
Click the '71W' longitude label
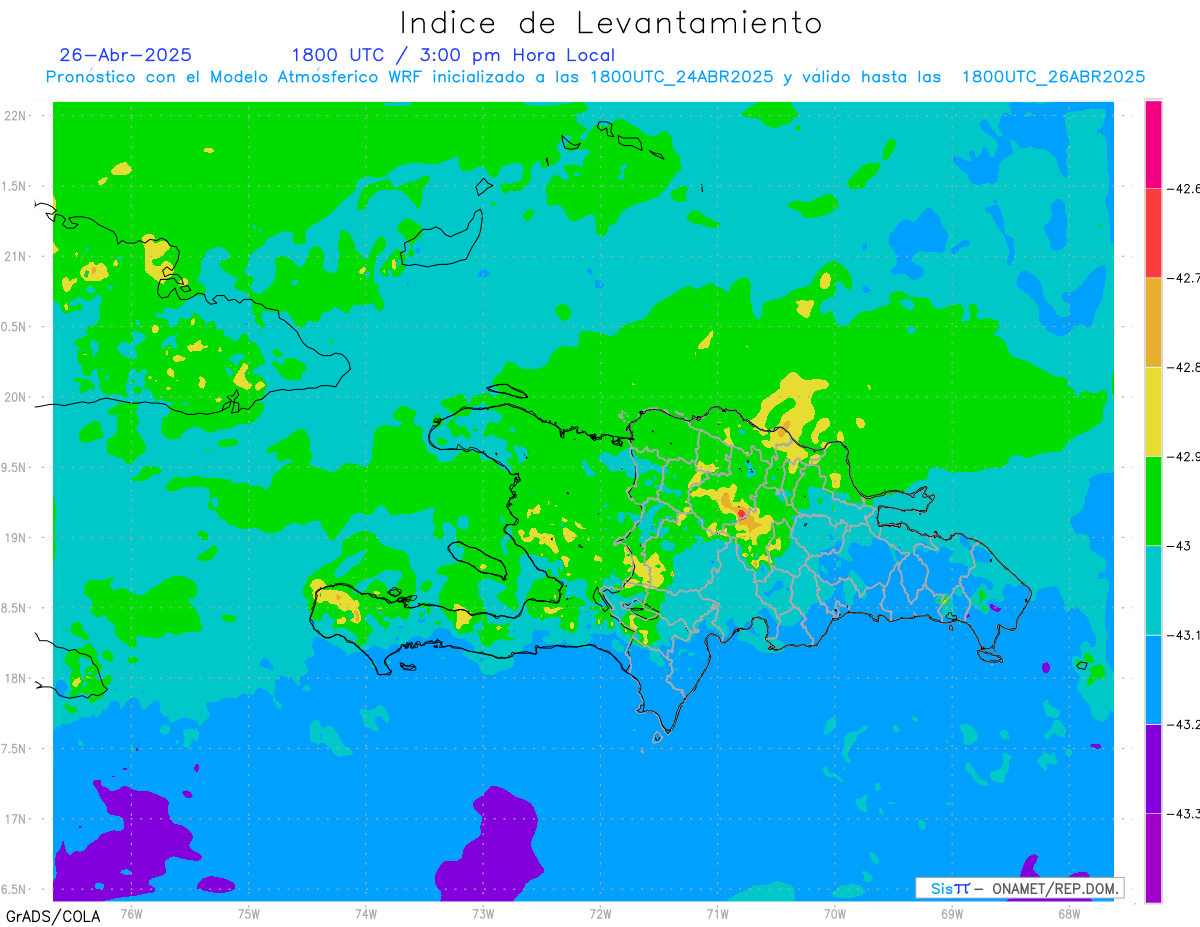pos(717,912)
